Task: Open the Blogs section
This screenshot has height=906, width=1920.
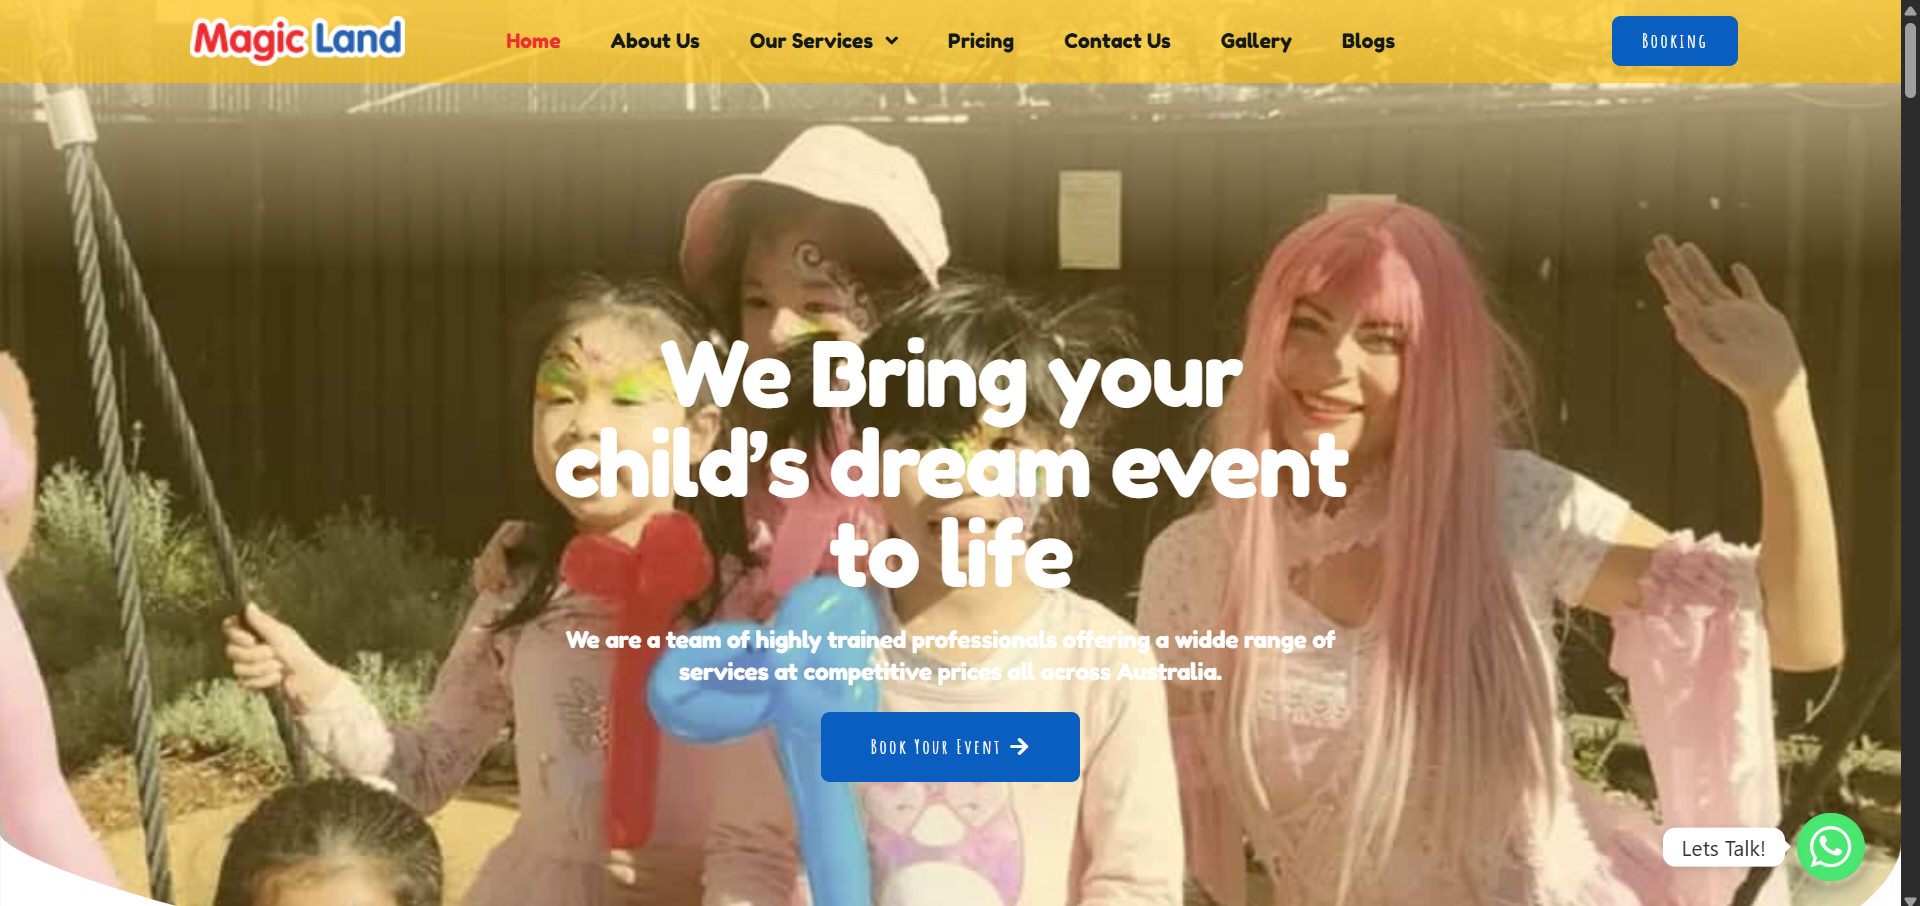Action: click(x=1368, y=41)
